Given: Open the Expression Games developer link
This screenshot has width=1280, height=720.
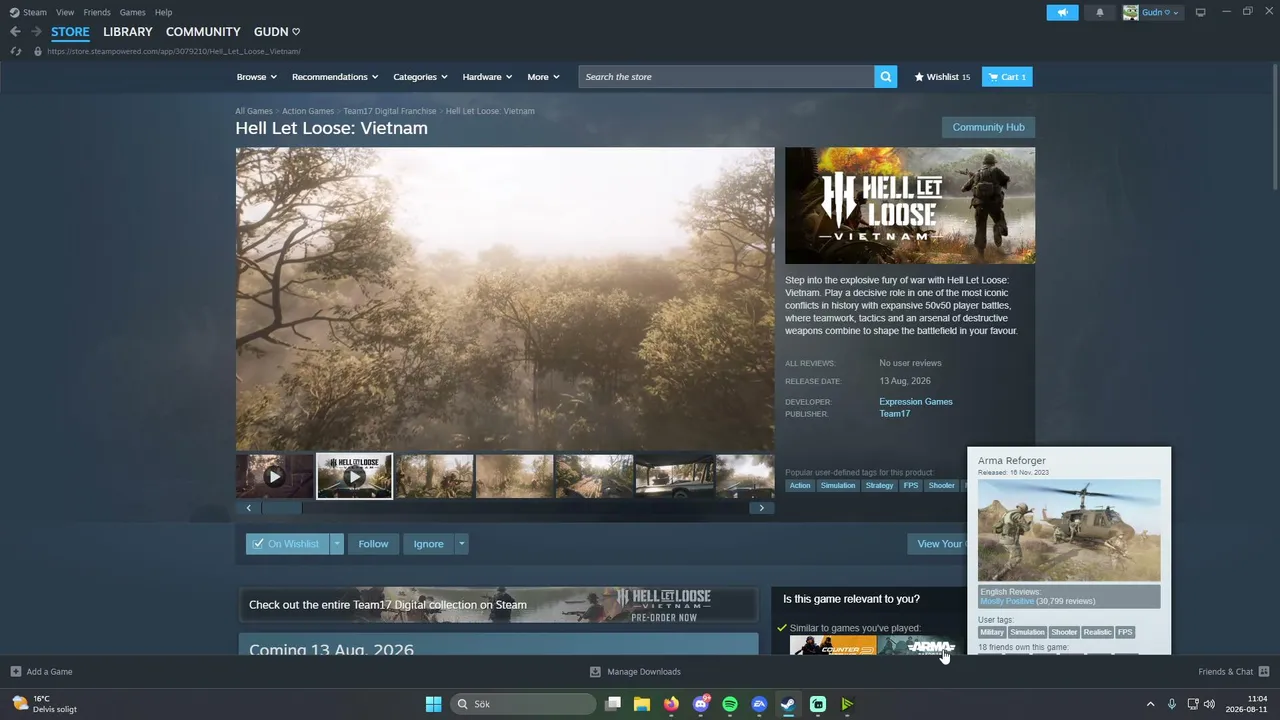Looking at the screenshot, I should pyautogui.click(x=916, y=402).
